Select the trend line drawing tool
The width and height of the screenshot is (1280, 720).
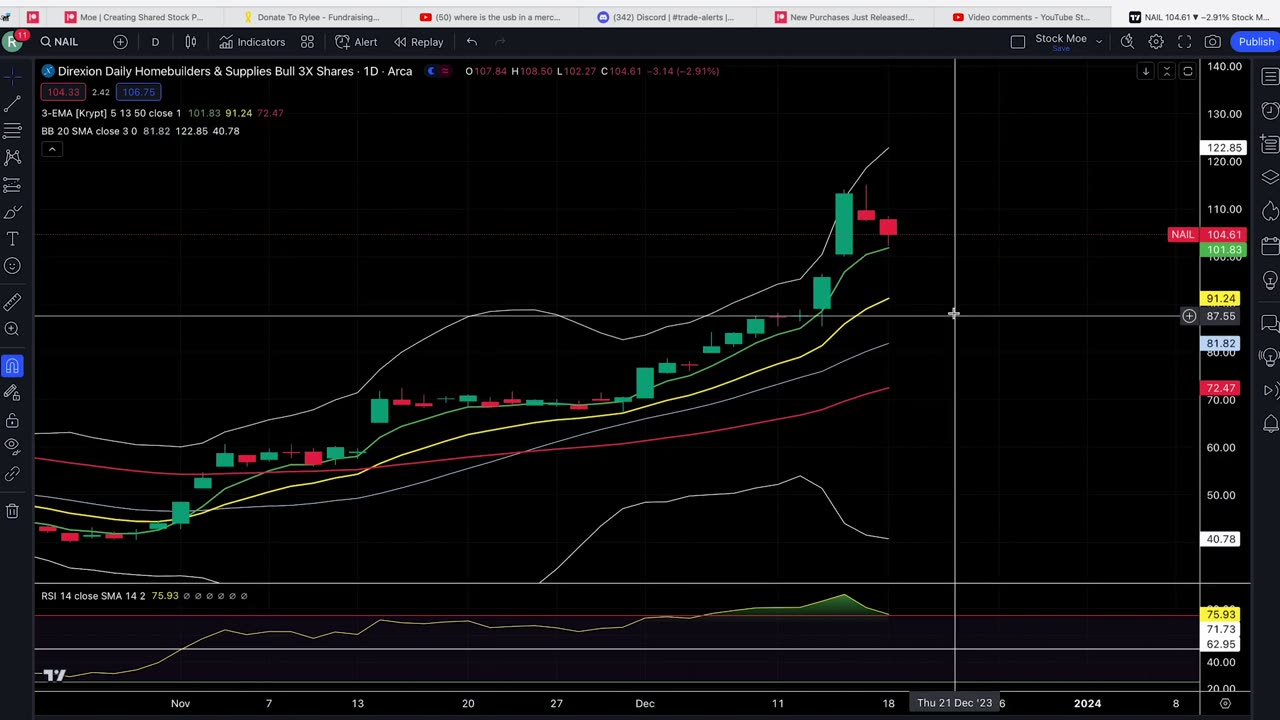(12, 104)
